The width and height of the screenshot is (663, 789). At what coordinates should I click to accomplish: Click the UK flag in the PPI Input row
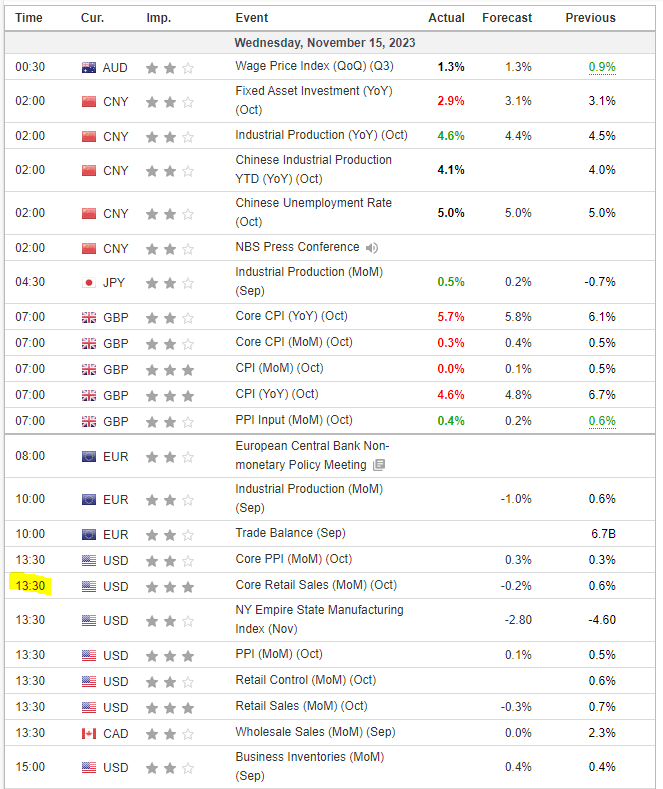tap(90, 421)
